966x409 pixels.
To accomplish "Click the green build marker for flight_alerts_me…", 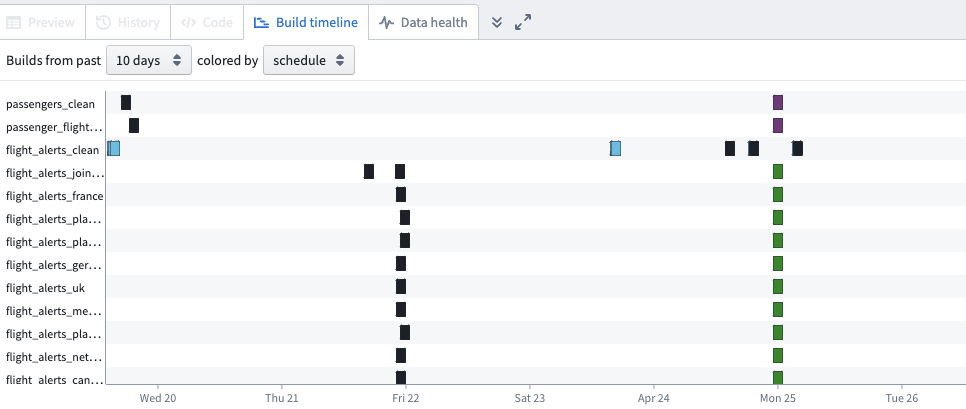I will point(777,310).
